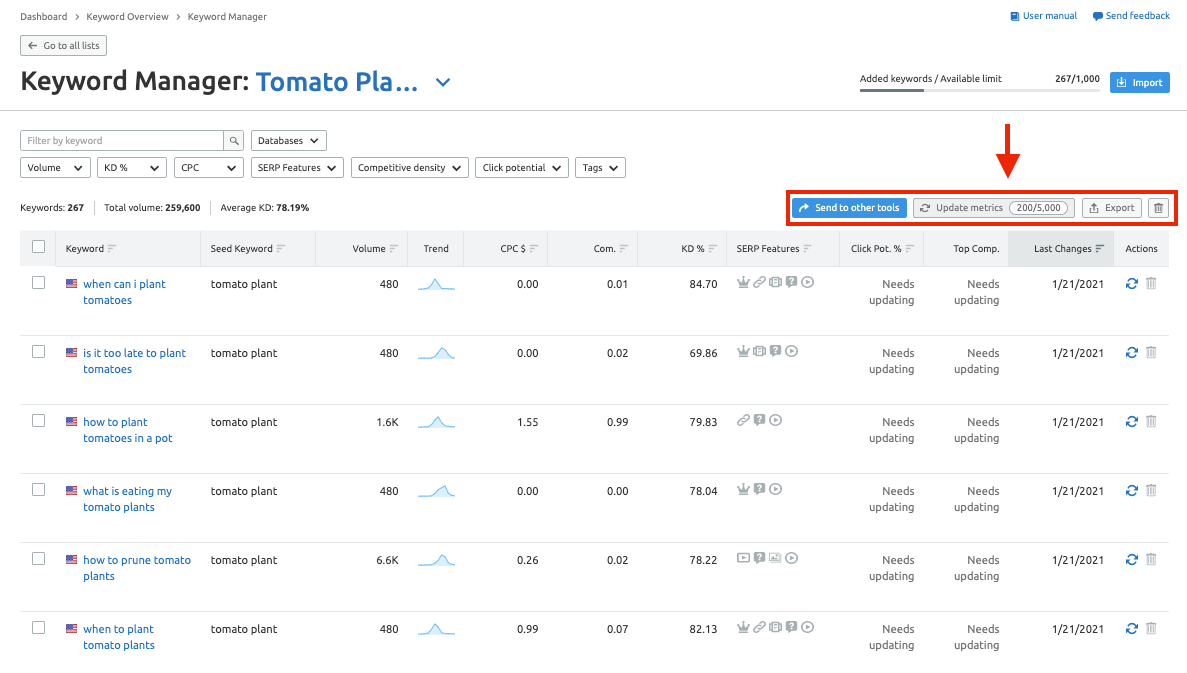Click the trash icon for 'what is eating my tomato plants'
Screen dimensions: 1187x673
[x=1151, y=491]
